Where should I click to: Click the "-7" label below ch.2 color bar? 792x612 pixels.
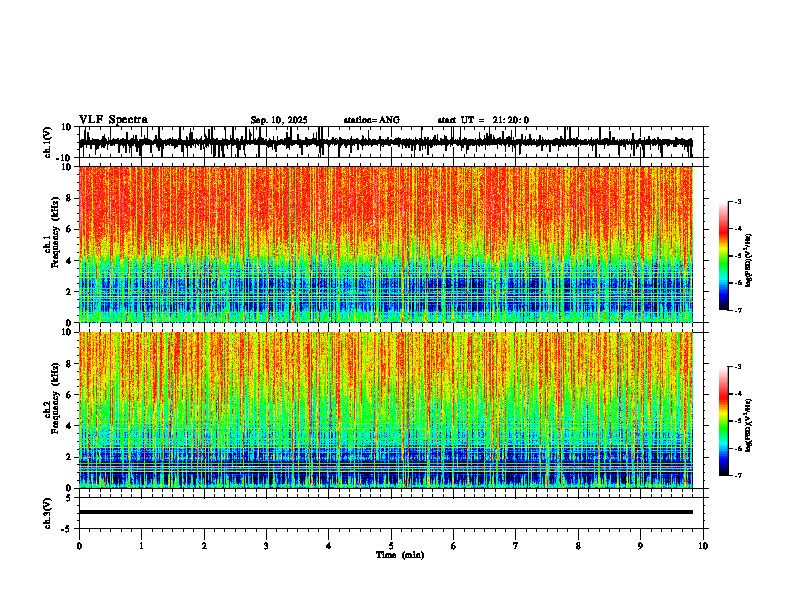738,476
